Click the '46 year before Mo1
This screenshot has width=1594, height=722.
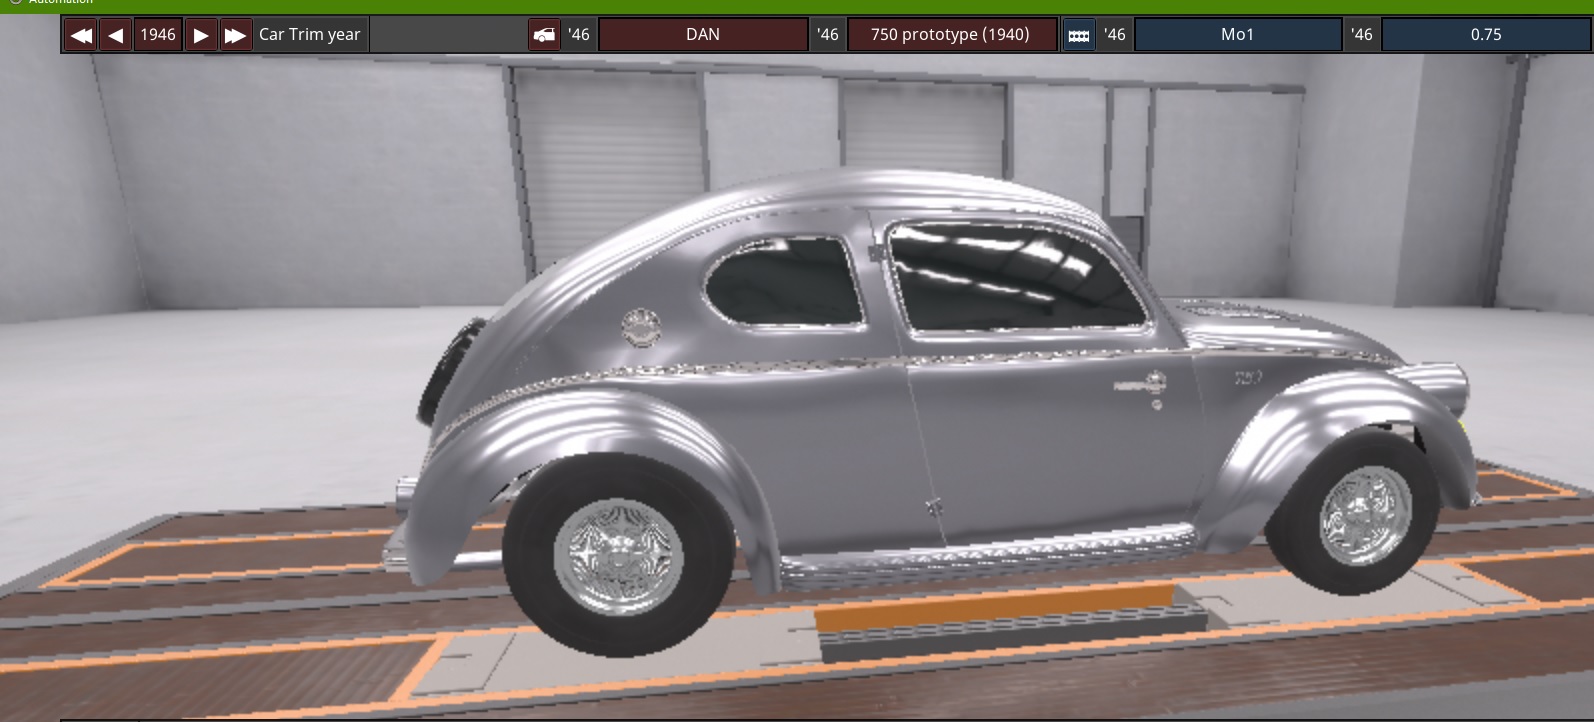(x=1115, y=35)
